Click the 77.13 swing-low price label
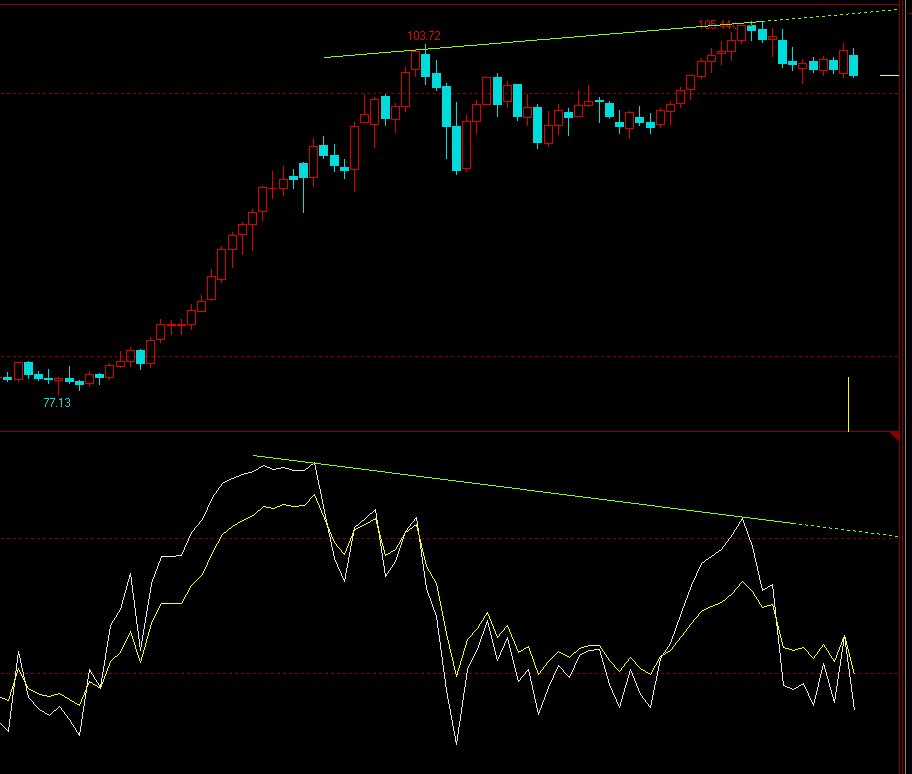Viewport: 912px width, 774px height. [57, 404]
